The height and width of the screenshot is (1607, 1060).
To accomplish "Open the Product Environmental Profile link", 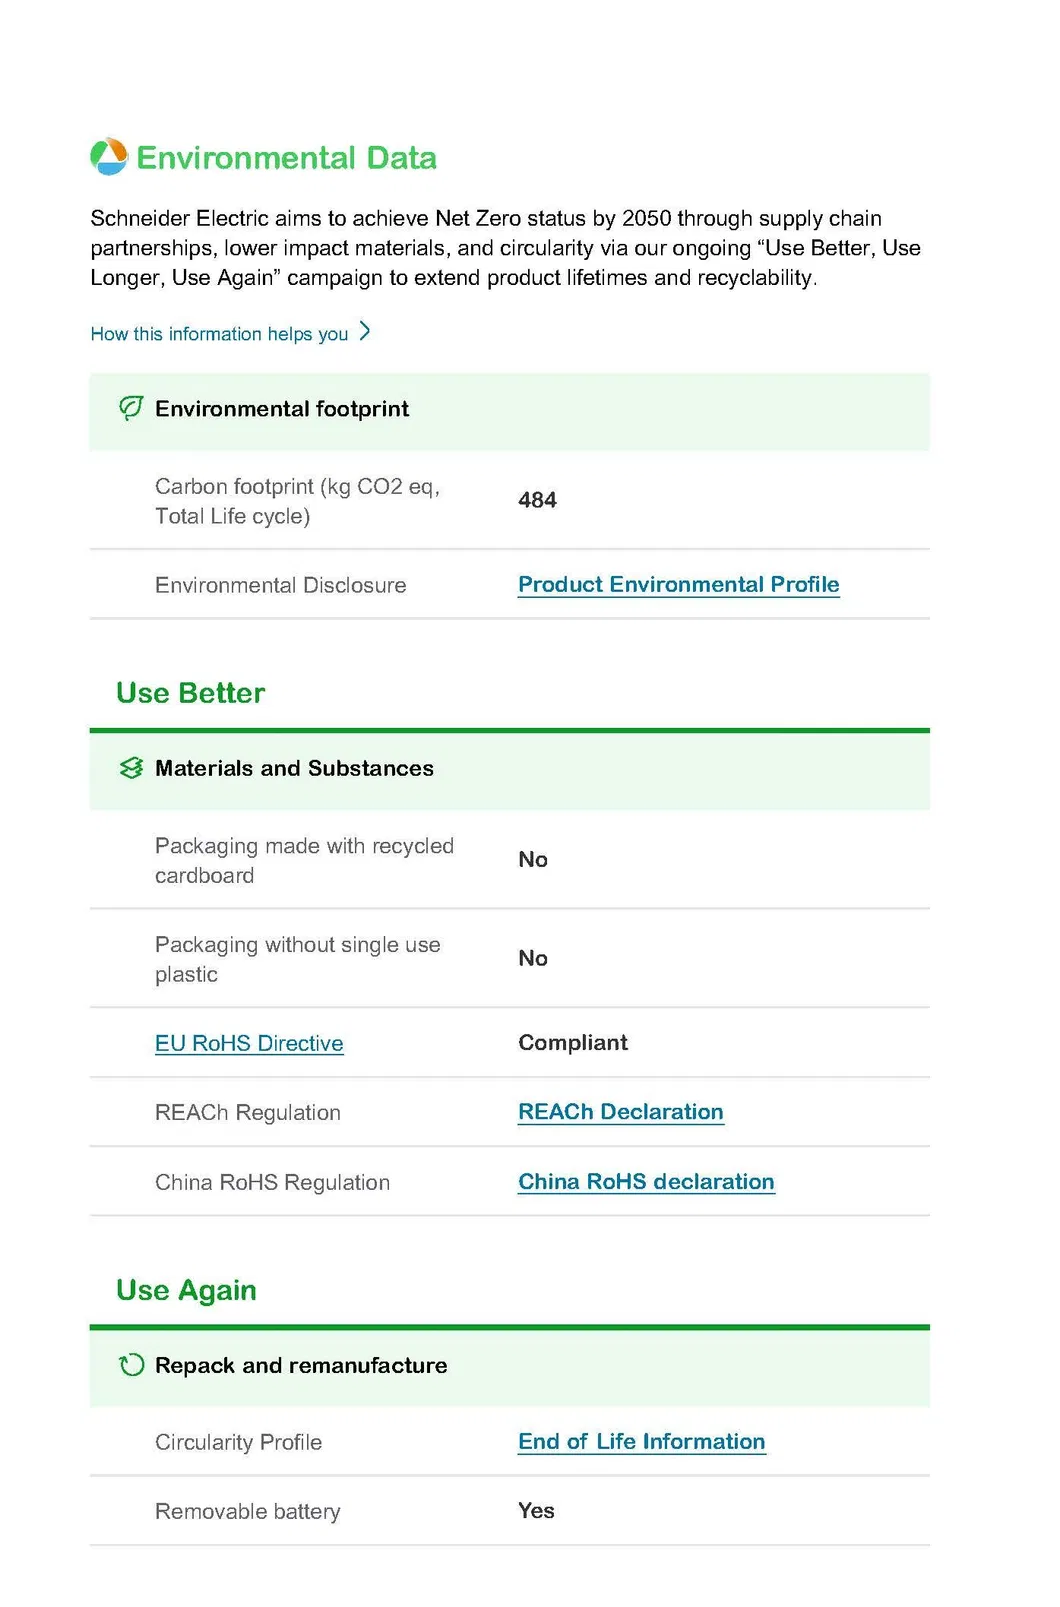I will [679, 585].
